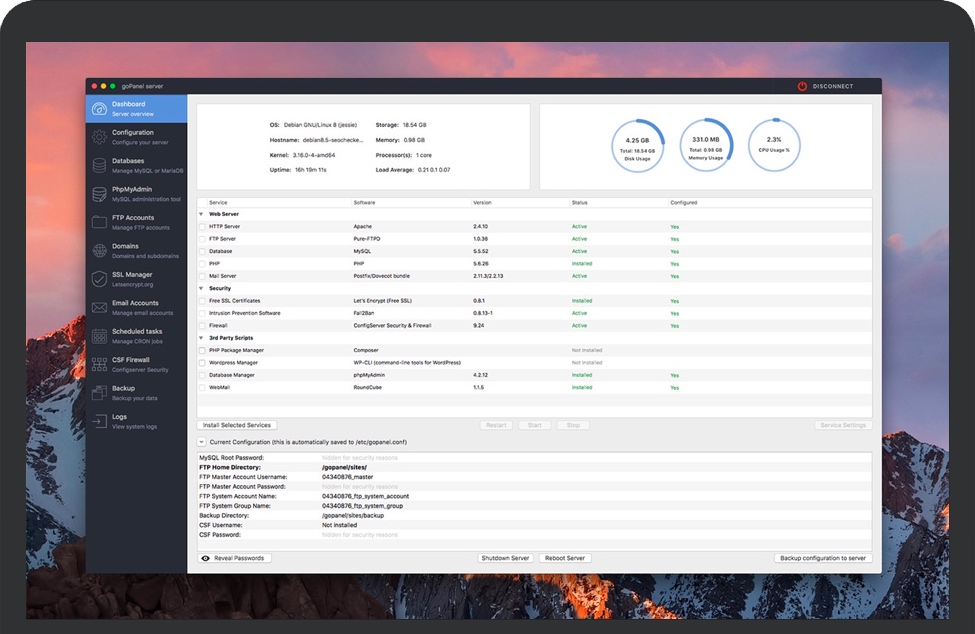Open Configuration gear icon in sidebar

tap(99, 137)
